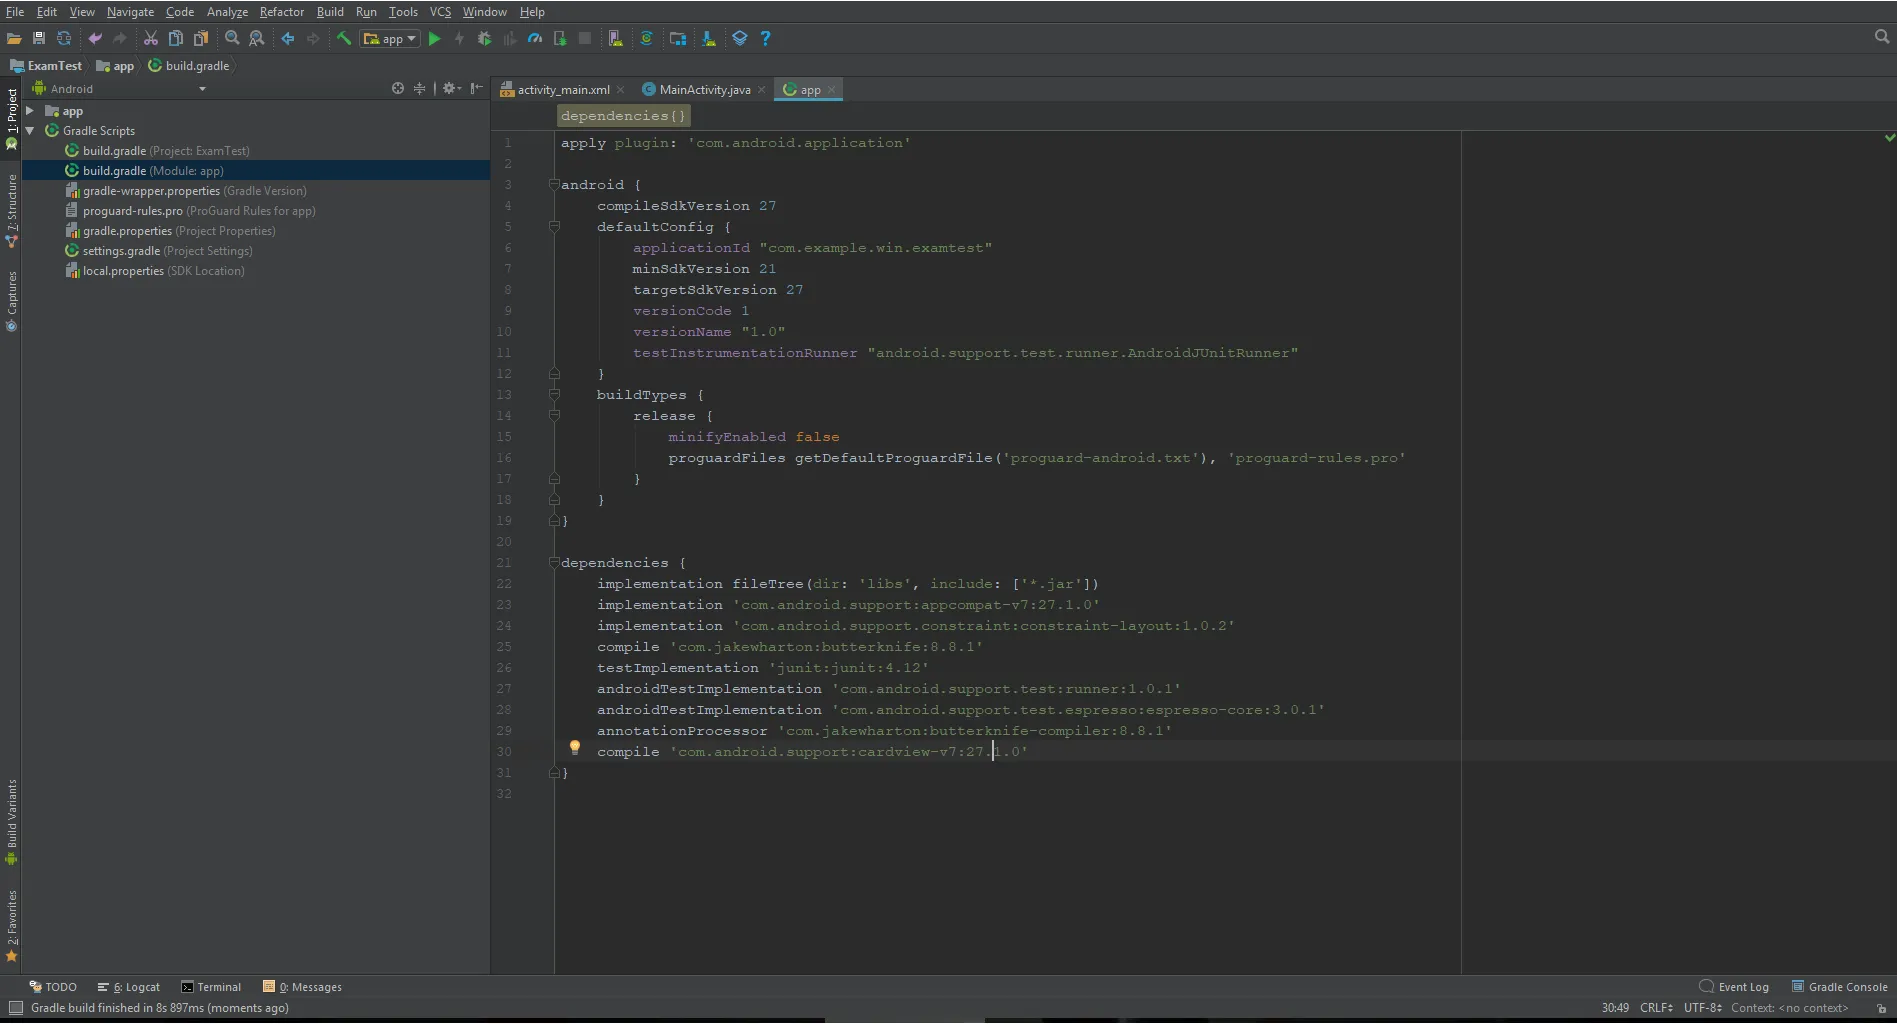
Task: Click the intention lightbulb on line 30
Action: pos(575,748)
